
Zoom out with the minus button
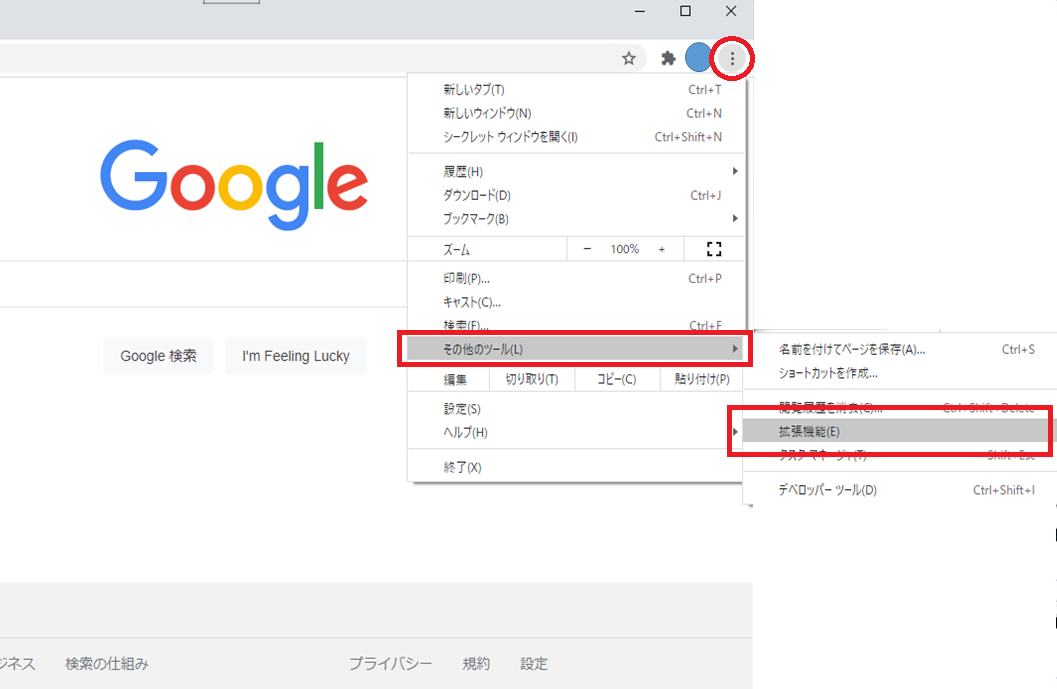click(586, 248)
